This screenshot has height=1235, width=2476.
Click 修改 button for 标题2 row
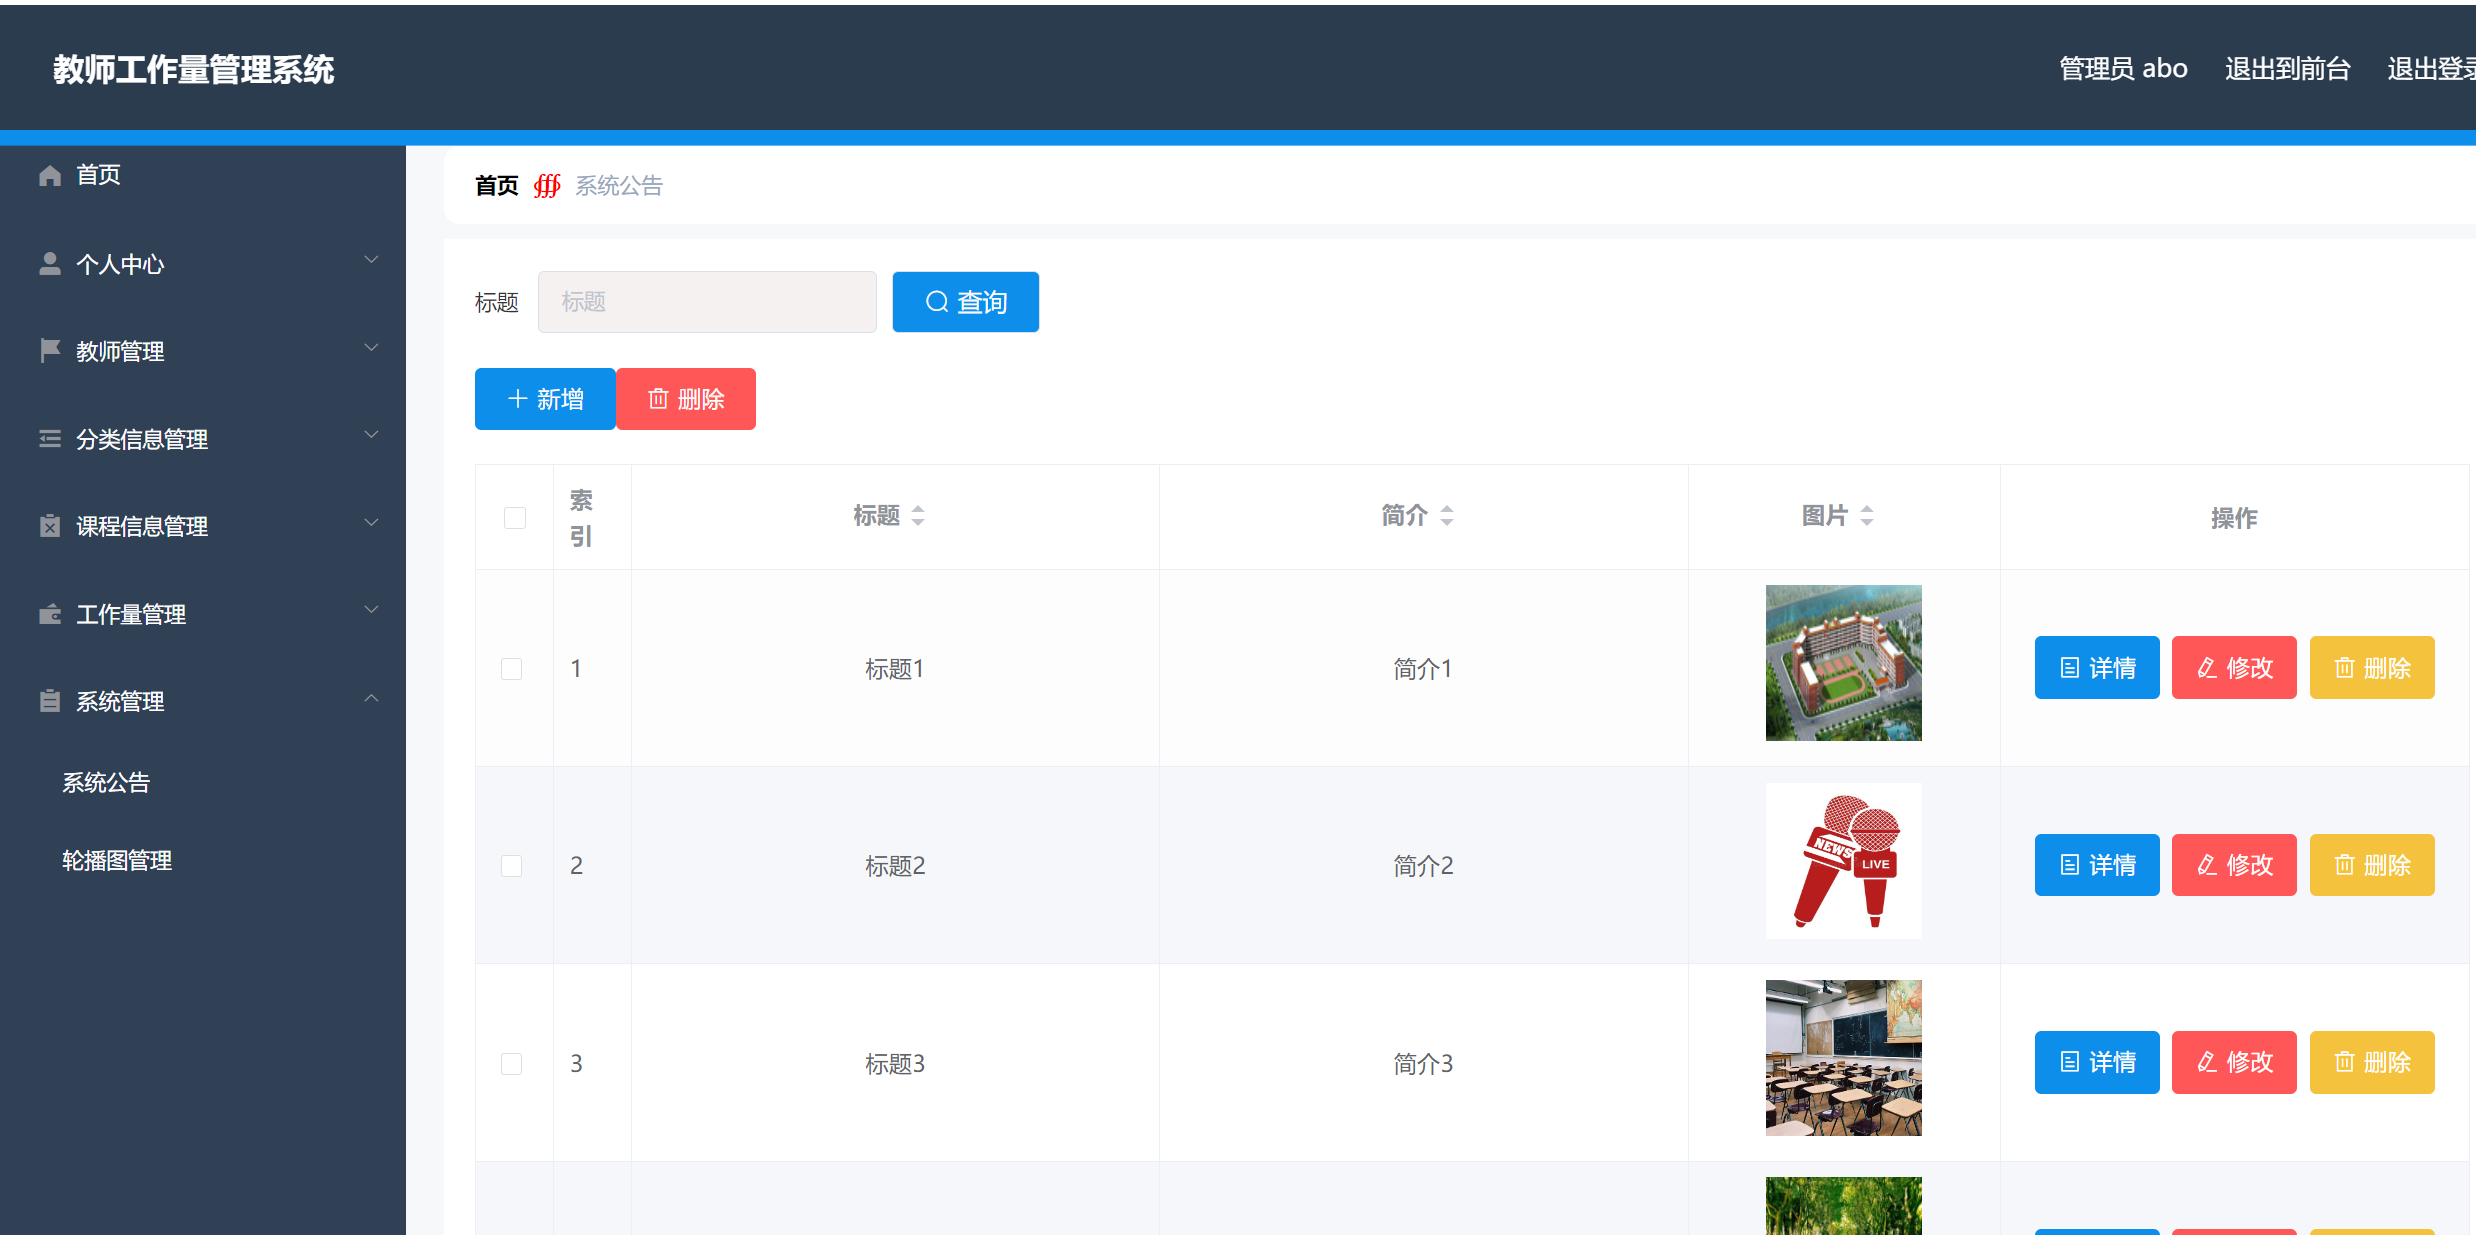(x=2233, y=865)
